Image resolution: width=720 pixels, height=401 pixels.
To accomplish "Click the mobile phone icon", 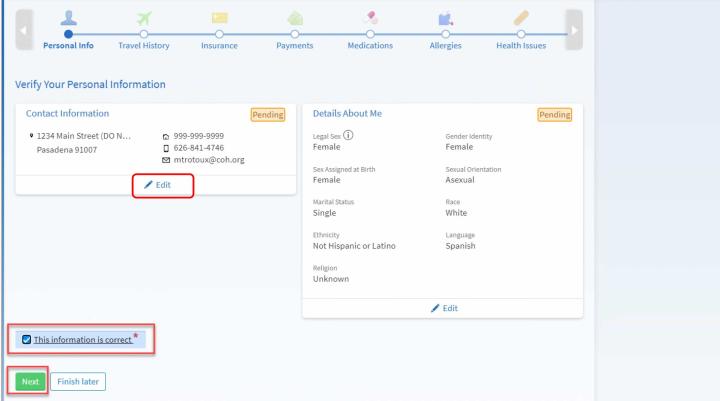I will coord(166,148).
